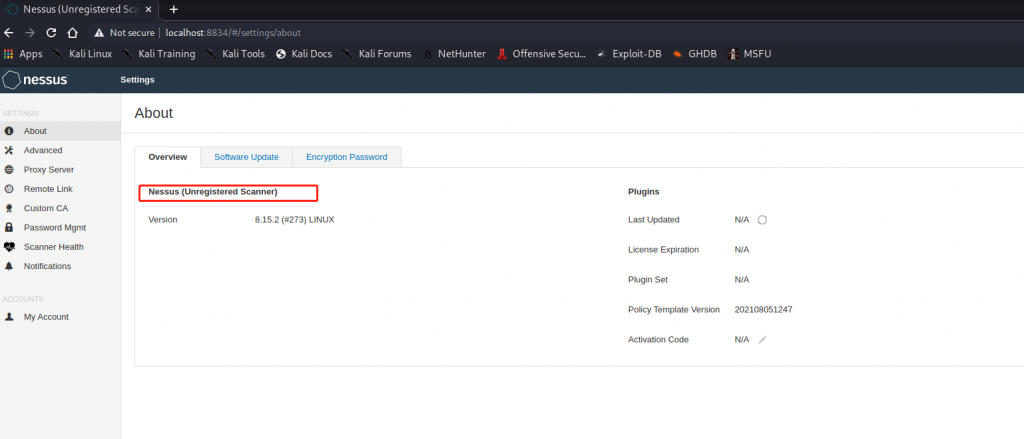Screen dimensions: 1024x439
Task: Open Kali Training bookmark
Action: click(x=159, y=54)
